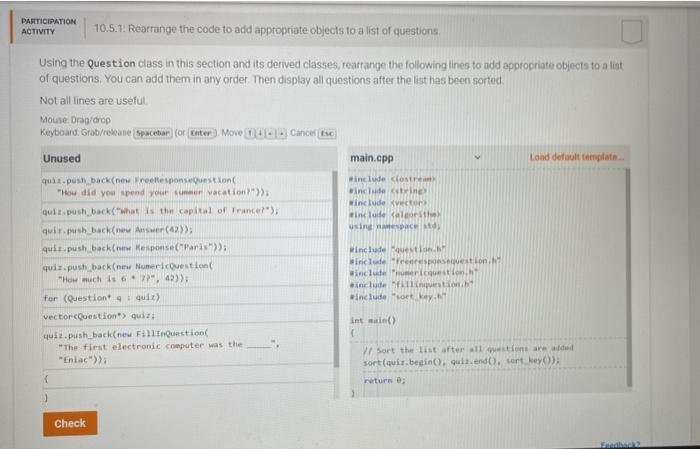Screen dimensions: 700x449
Task: Click the Sort the list comment line
Action: point(468,349)
